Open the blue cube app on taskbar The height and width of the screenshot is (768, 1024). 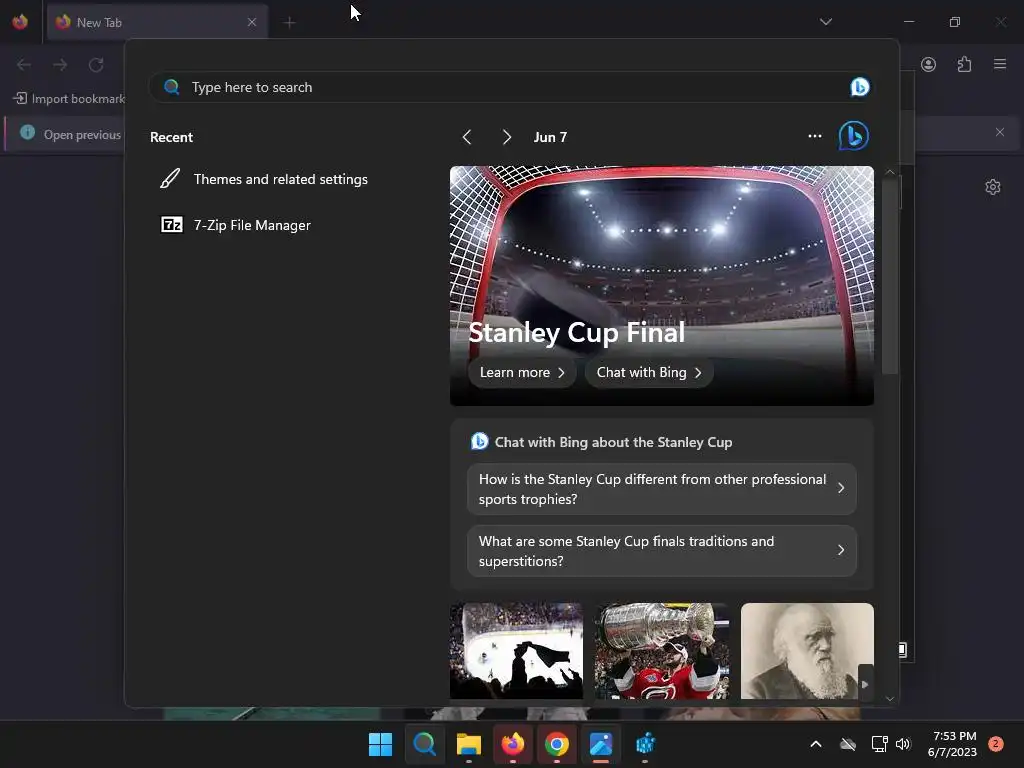[x=645, y=744]
